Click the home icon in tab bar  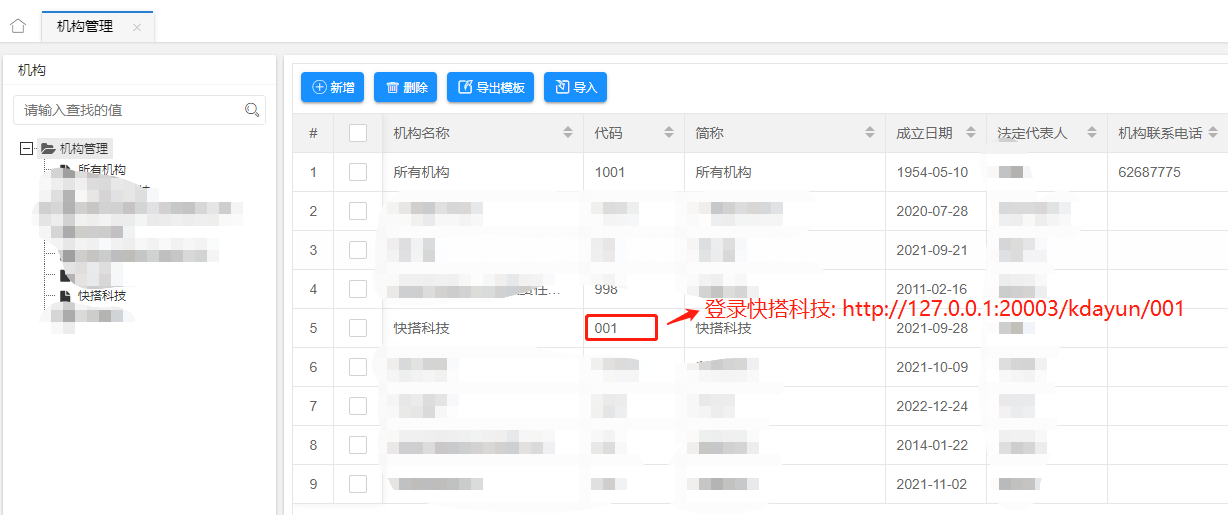17,26
